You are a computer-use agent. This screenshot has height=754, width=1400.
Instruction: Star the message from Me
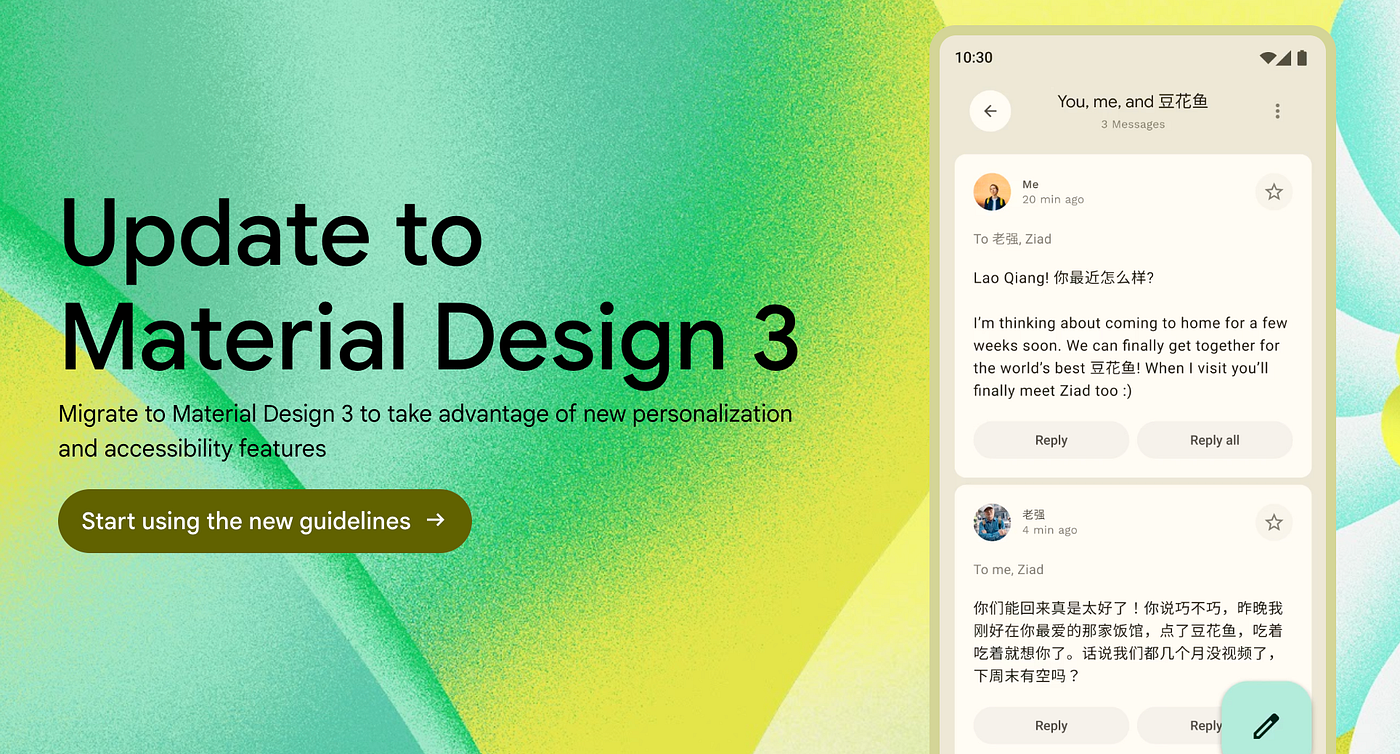pyautogui.click(x=1273, y=192)
